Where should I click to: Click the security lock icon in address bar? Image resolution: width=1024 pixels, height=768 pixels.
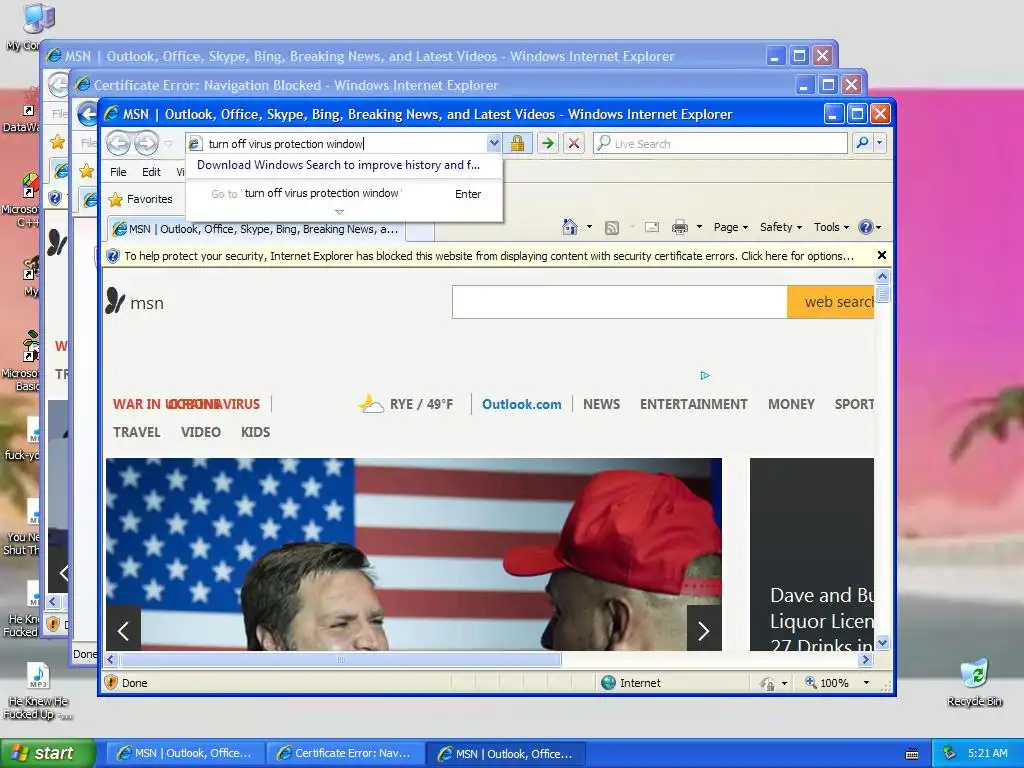pos(517,143)
